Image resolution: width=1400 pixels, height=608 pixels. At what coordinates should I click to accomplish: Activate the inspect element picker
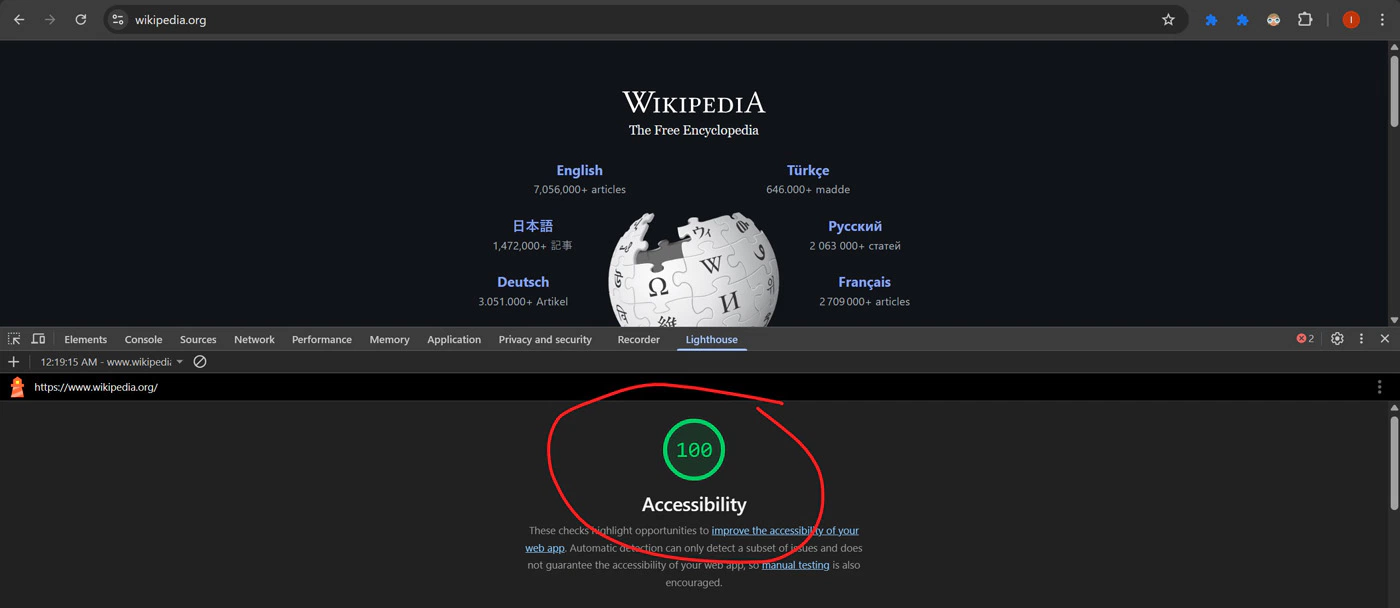[x=14, y=339]
